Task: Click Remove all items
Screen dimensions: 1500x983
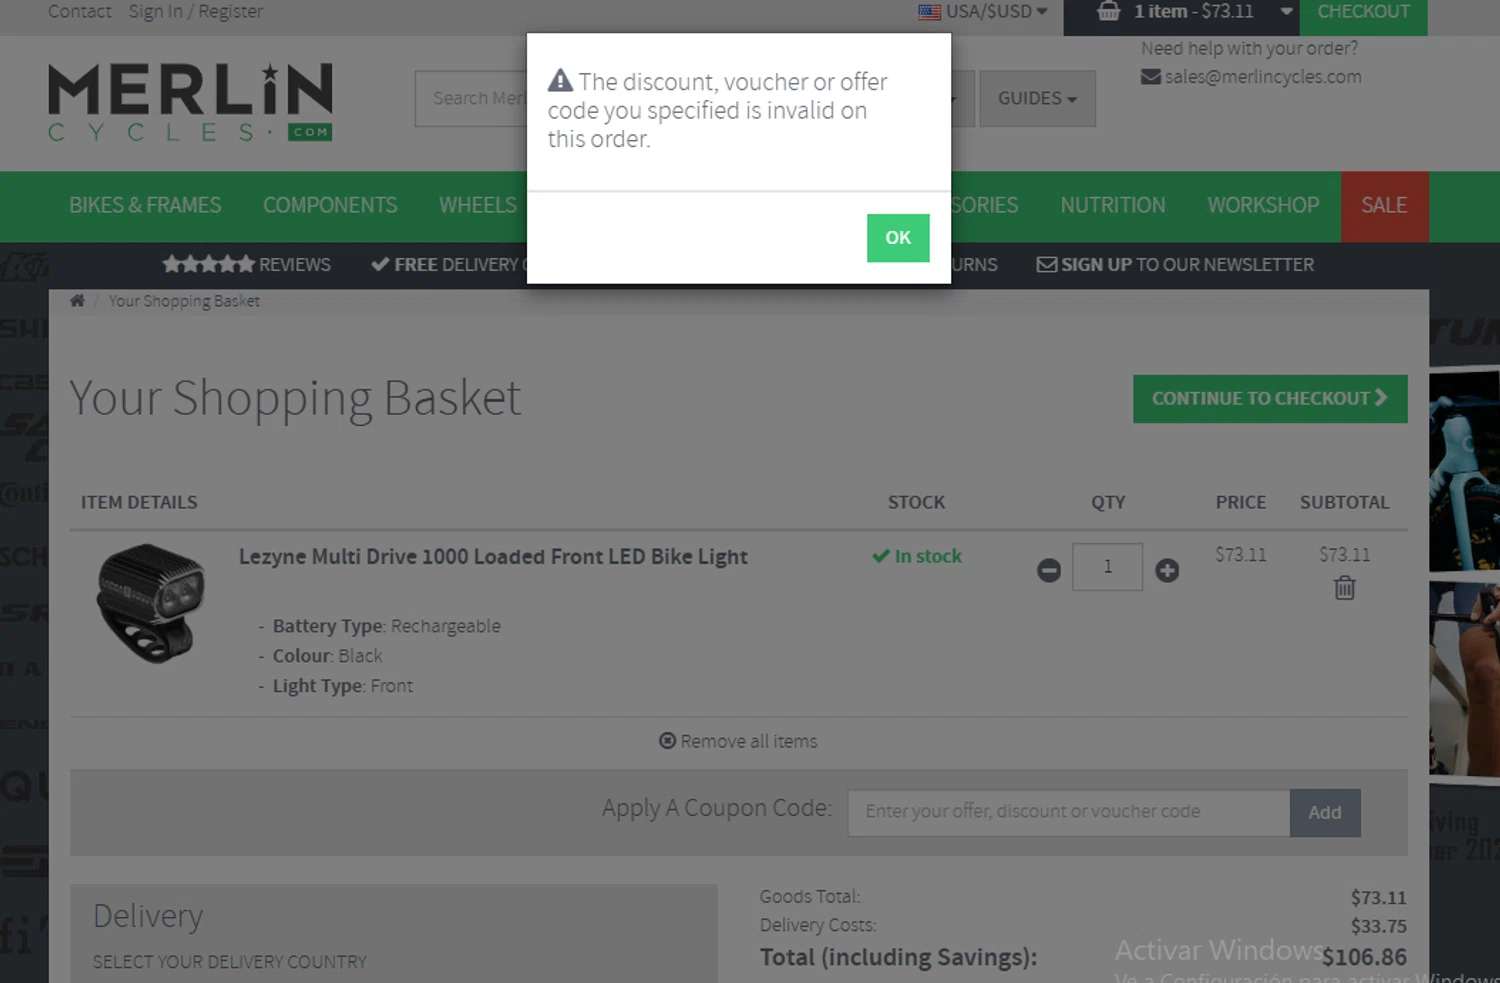Action: [738, 741]
